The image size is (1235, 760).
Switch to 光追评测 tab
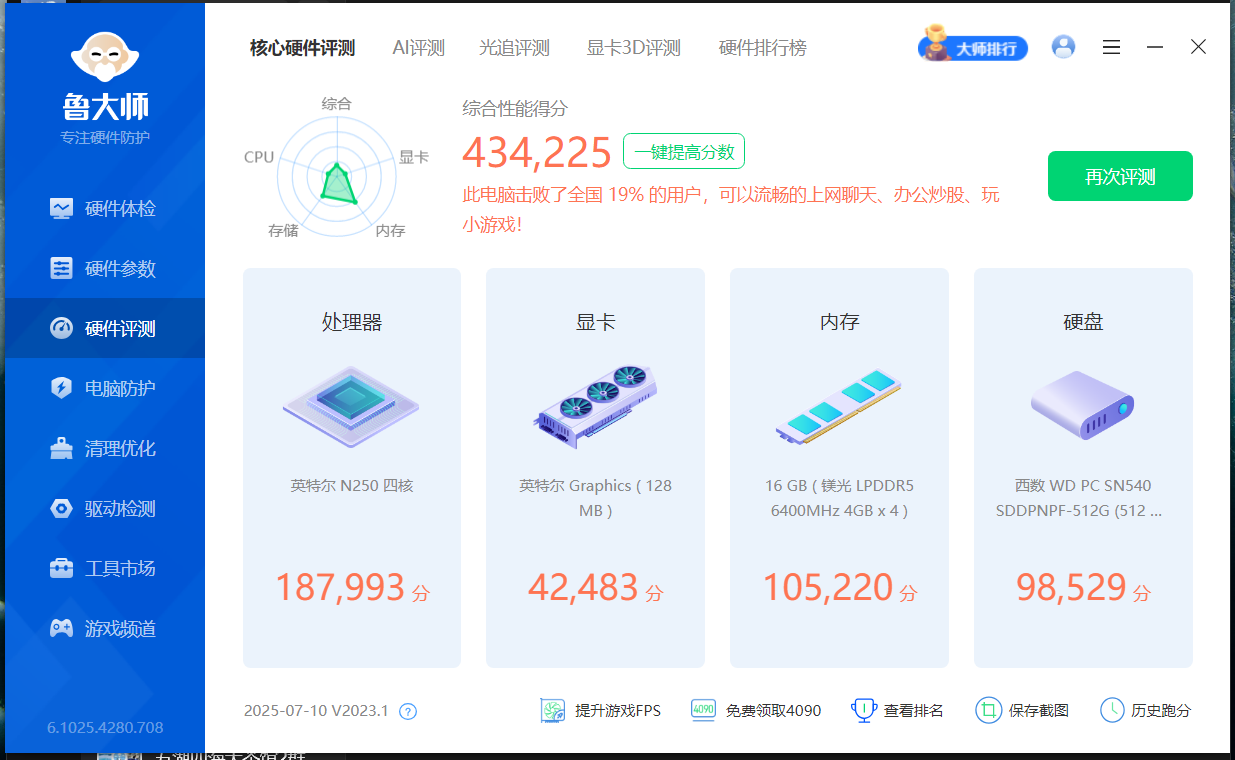[x=515, y=48]
